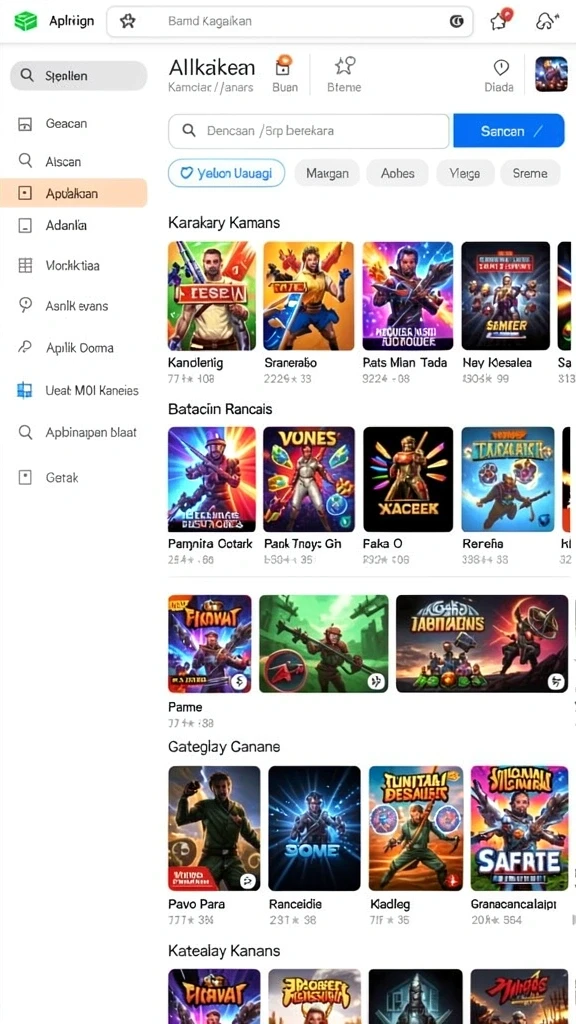Select the Makgan filter chip
Screen dimensions: 576x1024
click(x=327, y=173)
